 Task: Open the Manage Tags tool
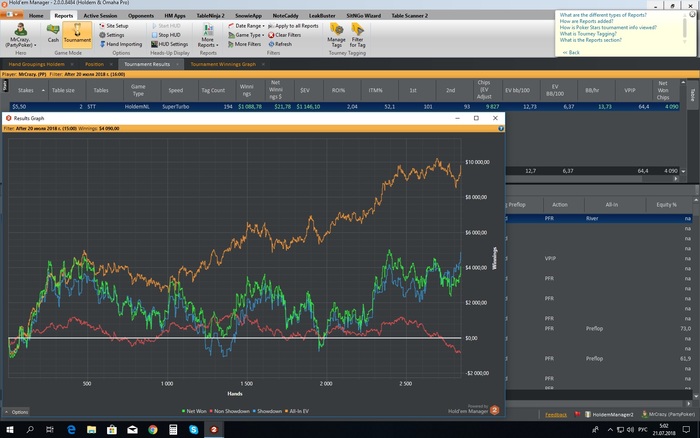pyautogui.click(x=337, y=36)
